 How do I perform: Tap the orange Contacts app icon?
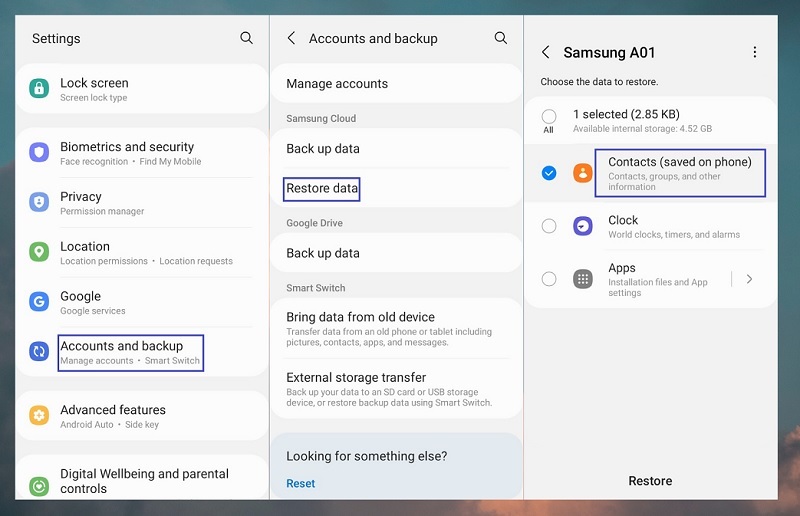pos(583,173)
